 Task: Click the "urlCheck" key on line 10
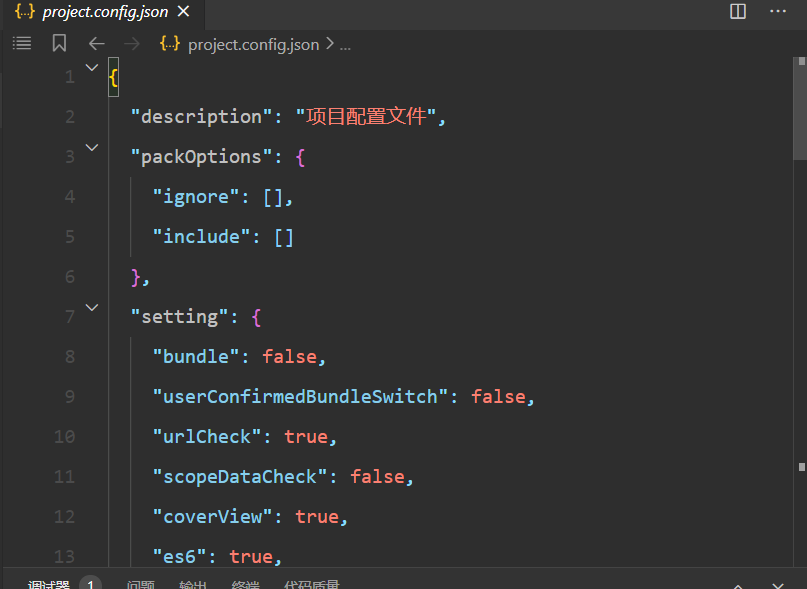(207, 437)
